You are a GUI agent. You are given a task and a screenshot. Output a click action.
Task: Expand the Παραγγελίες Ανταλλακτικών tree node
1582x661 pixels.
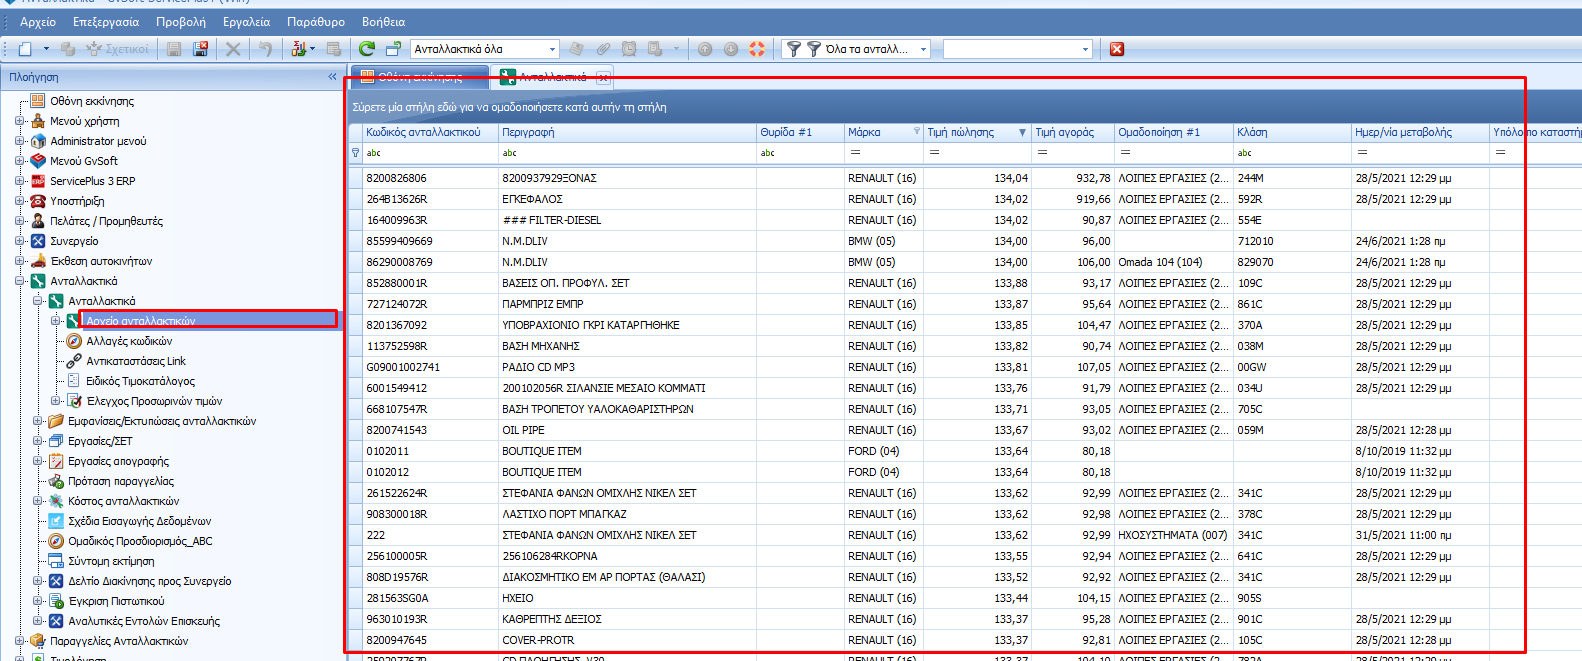(x=19, y=641)
